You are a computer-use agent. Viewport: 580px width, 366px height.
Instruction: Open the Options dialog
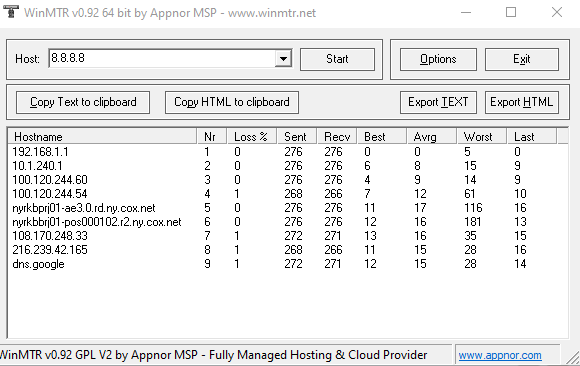coord(438,59)
